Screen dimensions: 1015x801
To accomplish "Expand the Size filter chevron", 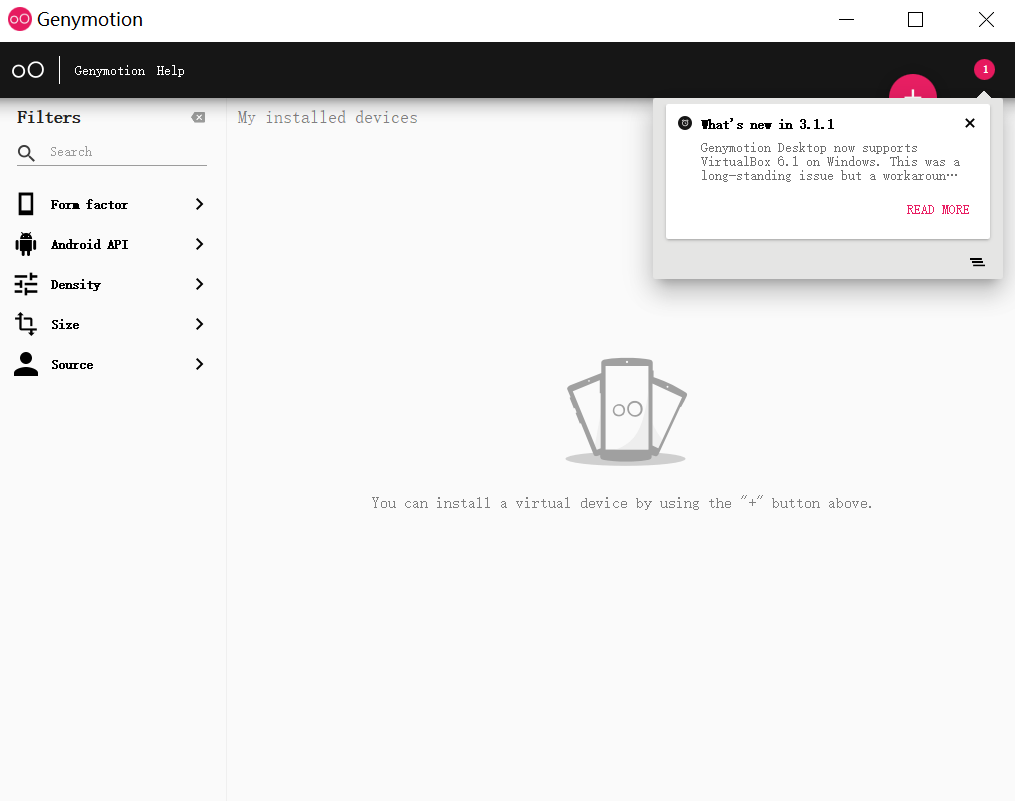I will (x=199, y=324).
